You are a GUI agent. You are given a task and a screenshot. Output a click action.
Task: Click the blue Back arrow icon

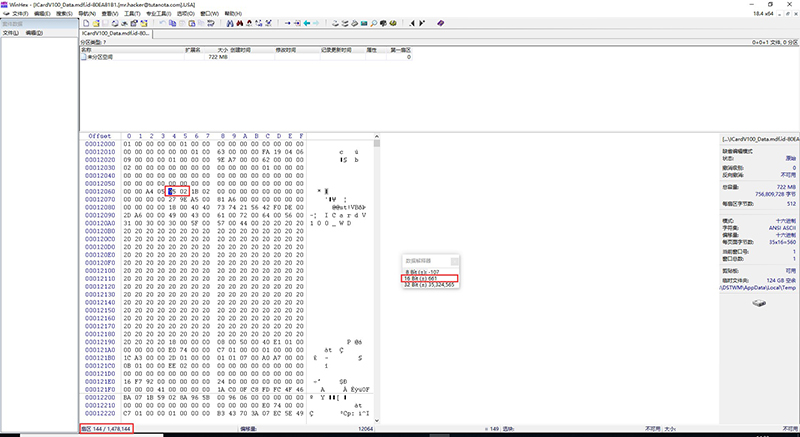(307, 23)
